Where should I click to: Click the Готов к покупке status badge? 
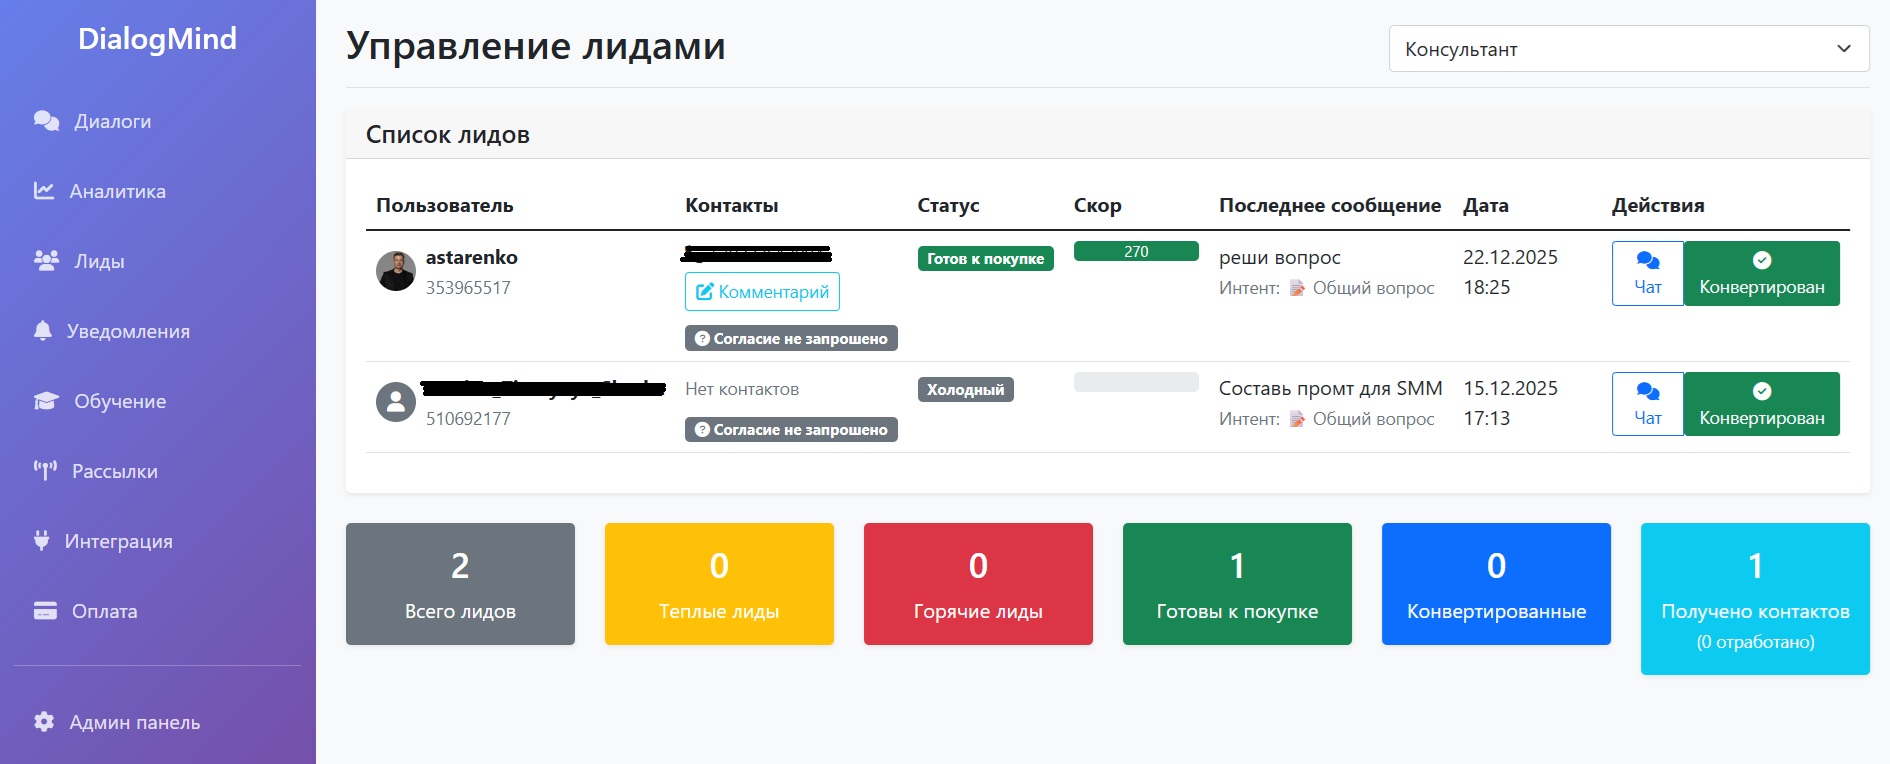985,258
